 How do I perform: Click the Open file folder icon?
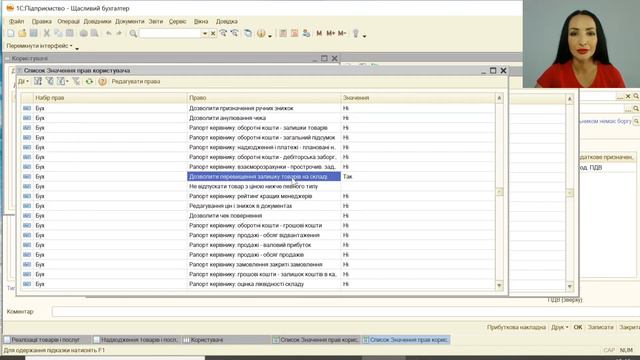pyautogui.click(x=22, y=33)
